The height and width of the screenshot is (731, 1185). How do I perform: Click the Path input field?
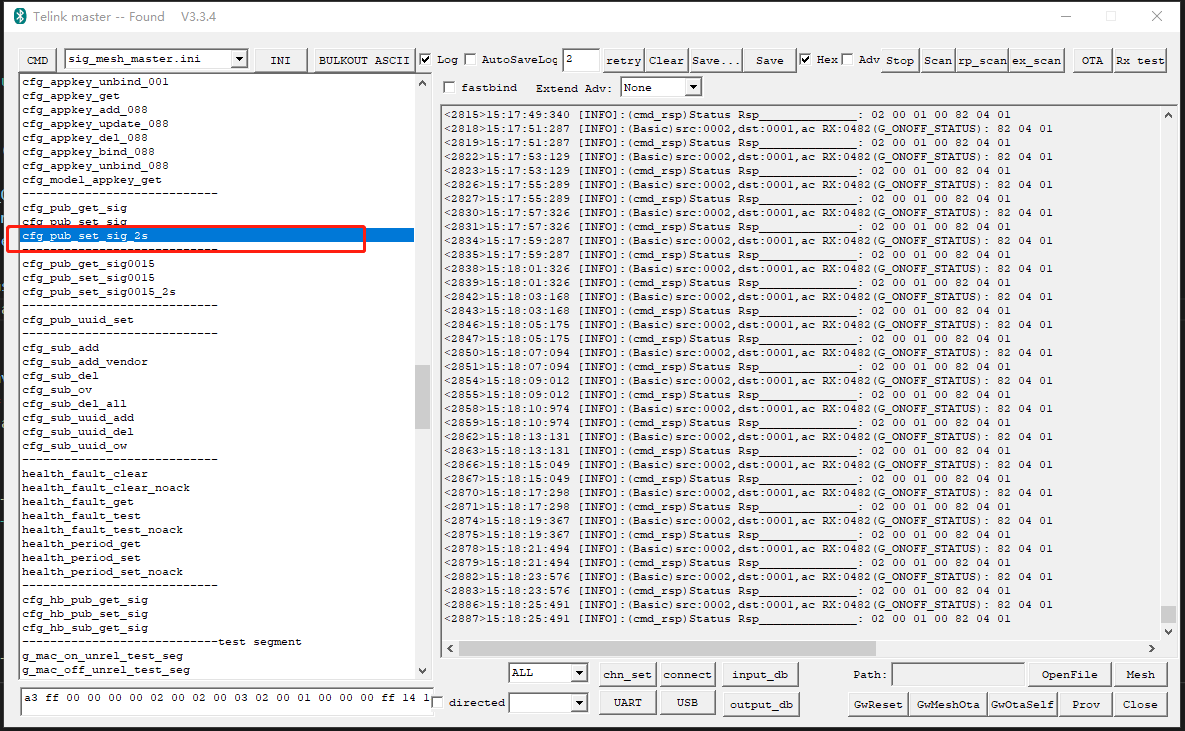(957, 673)
